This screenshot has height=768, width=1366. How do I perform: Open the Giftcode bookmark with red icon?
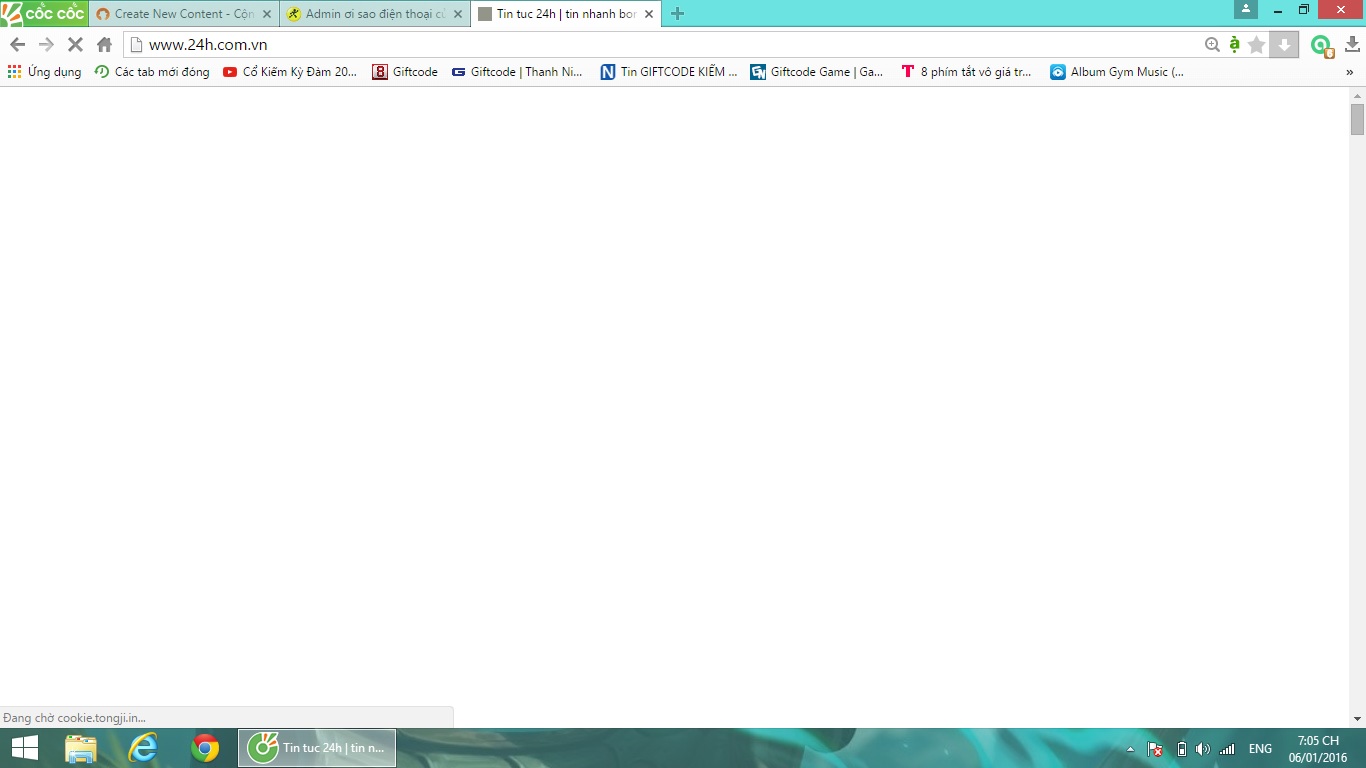click(405, 72)
